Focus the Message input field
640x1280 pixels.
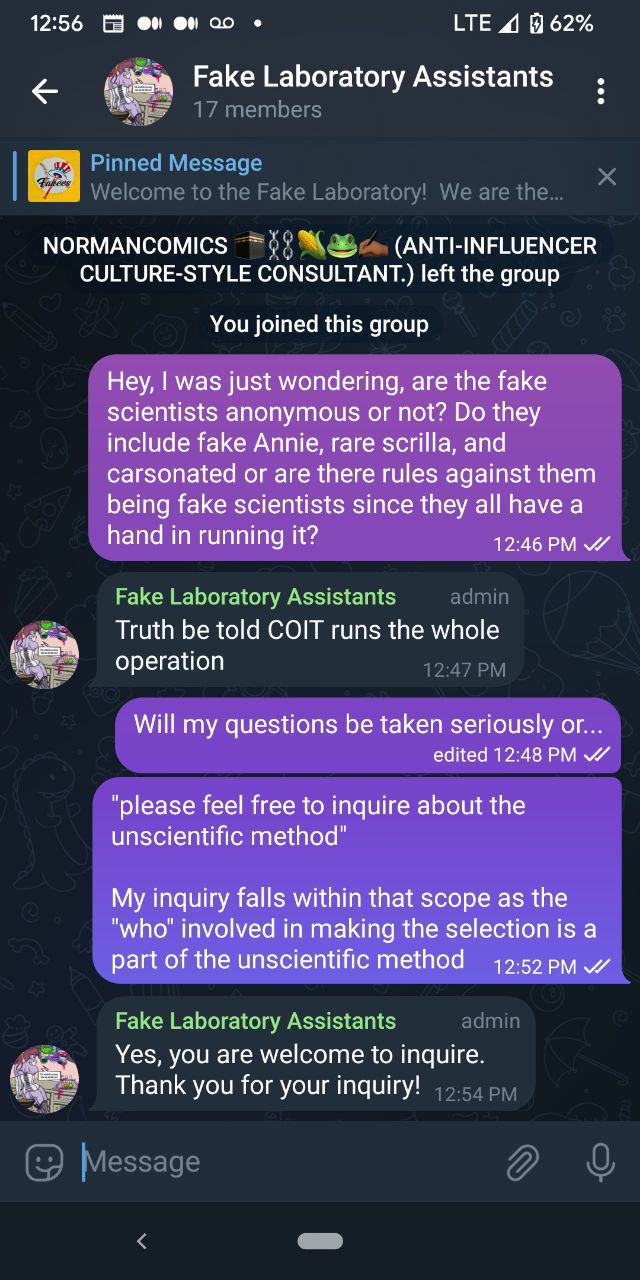pos(285,1162)
